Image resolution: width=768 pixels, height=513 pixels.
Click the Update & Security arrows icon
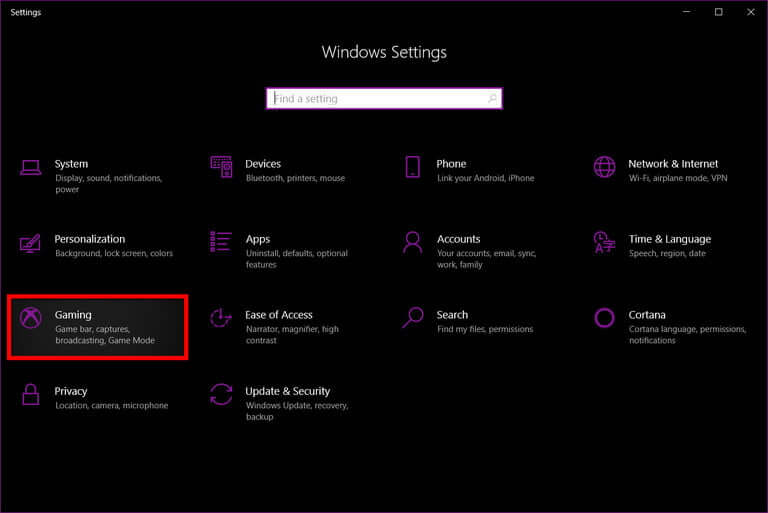click(x=221, y=394)
